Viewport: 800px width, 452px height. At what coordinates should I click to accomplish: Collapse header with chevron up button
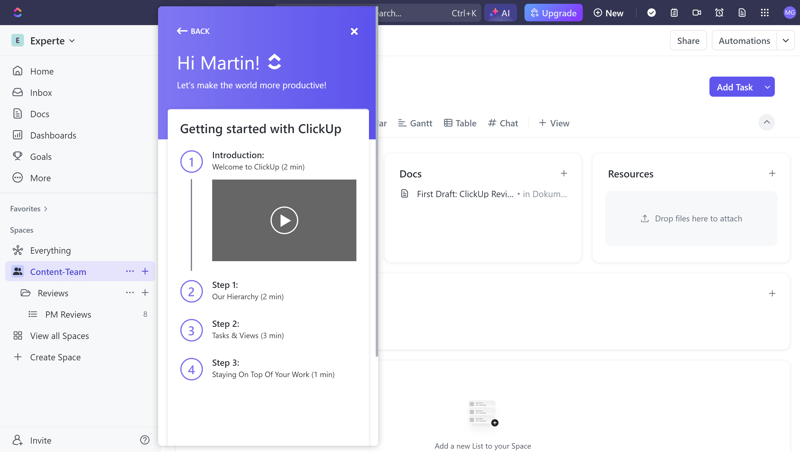tap(766, 122)
